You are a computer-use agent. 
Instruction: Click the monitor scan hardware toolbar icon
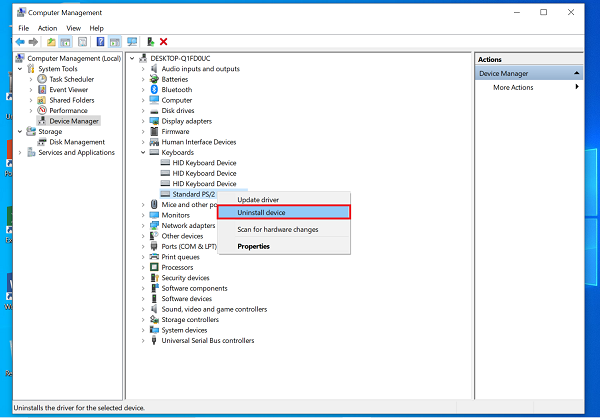pos(132,42)
